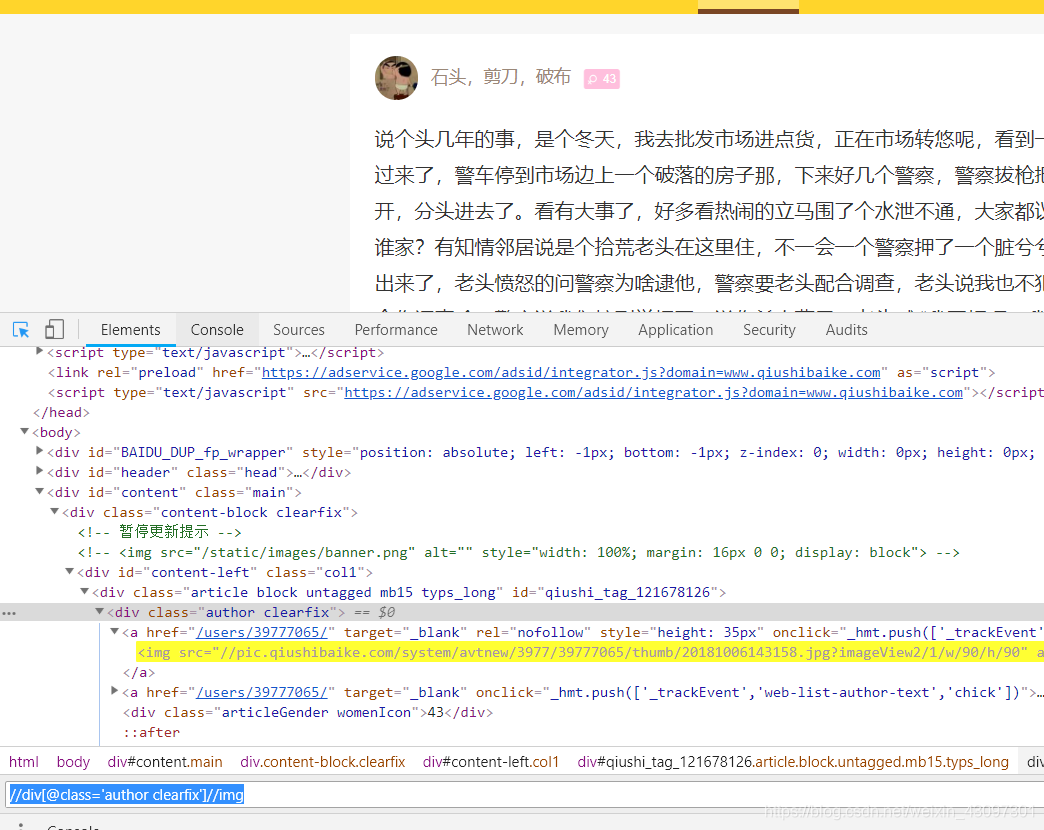Select the banner.png comment line

point(519,552)
